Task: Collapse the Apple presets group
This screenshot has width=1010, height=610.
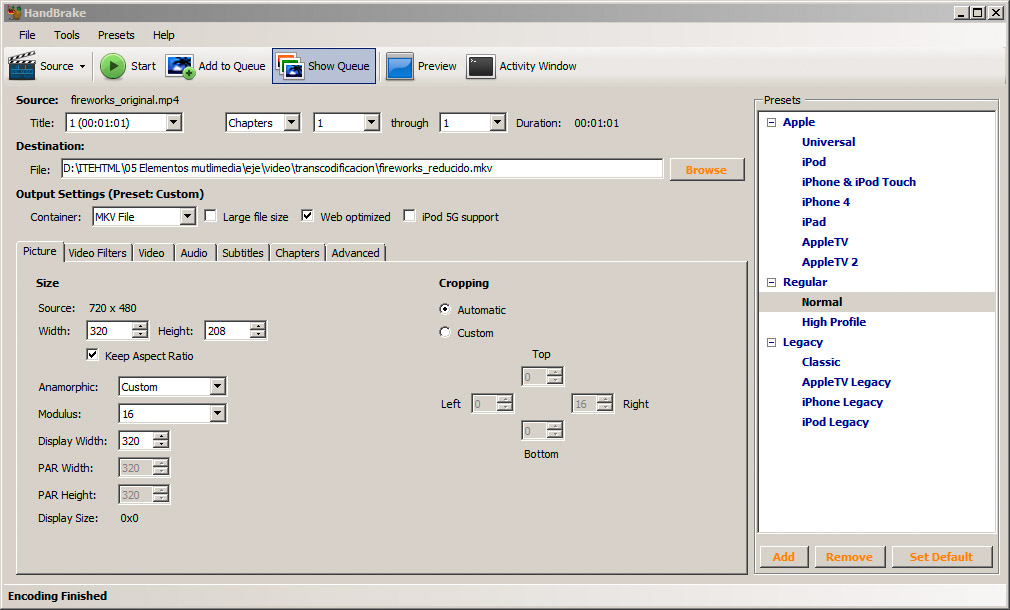Action: (771, 122)
